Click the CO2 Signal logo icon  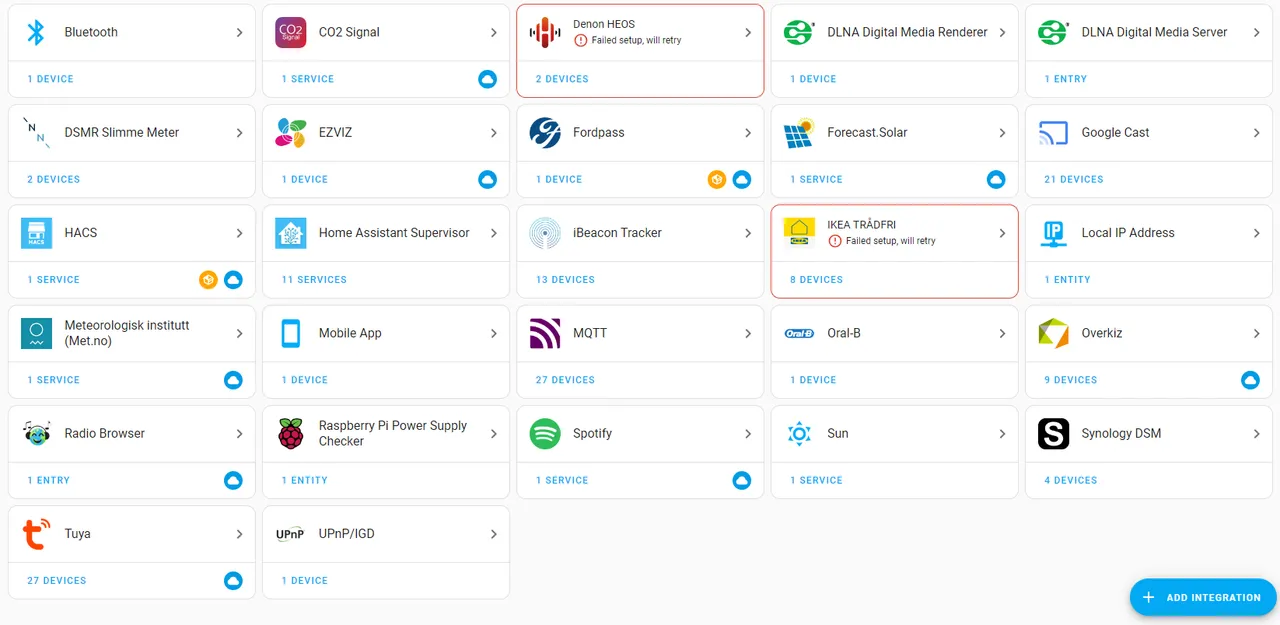[290, 32]
